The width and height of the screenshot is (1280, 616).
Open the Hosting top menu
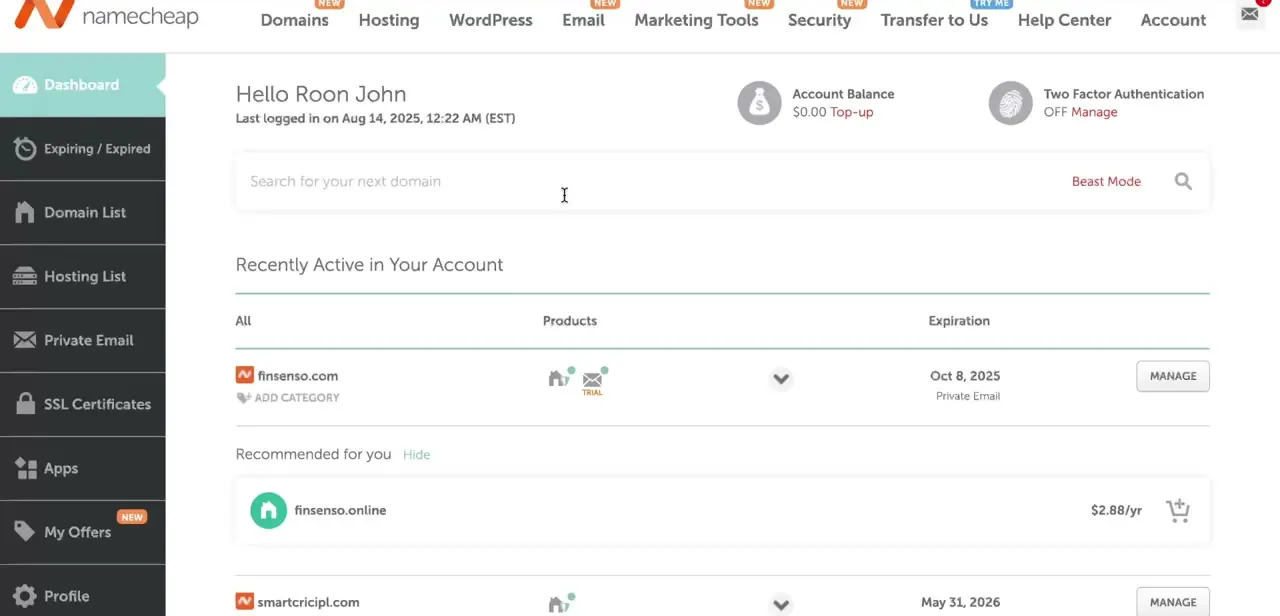pos(389,20)
